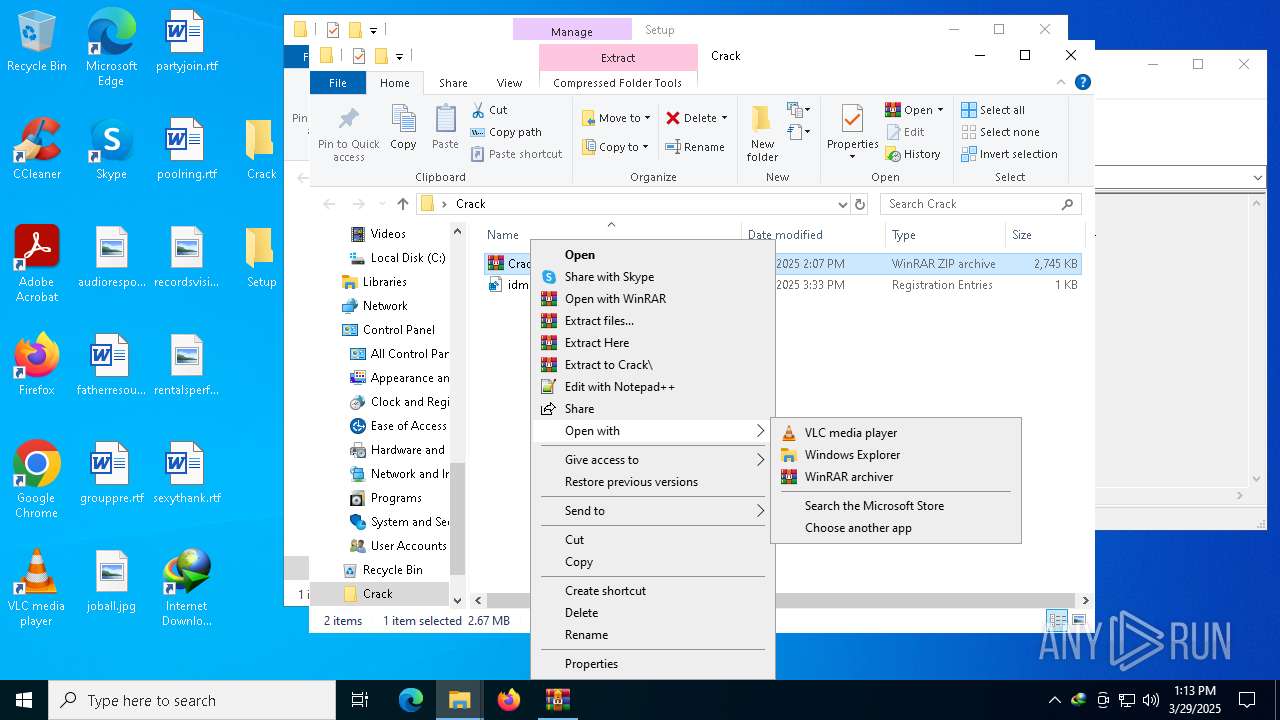Screen dimensions: 1280x720
Task: Open the ribbon Delete dropdown
Action: click(x=697, y=118)
